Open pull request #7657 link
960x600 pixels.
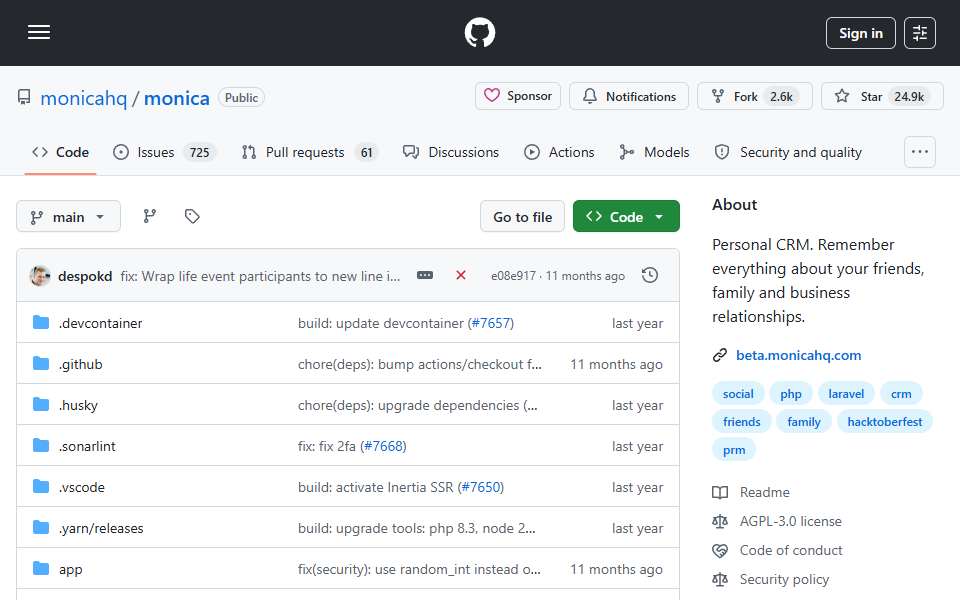point(490,323)
